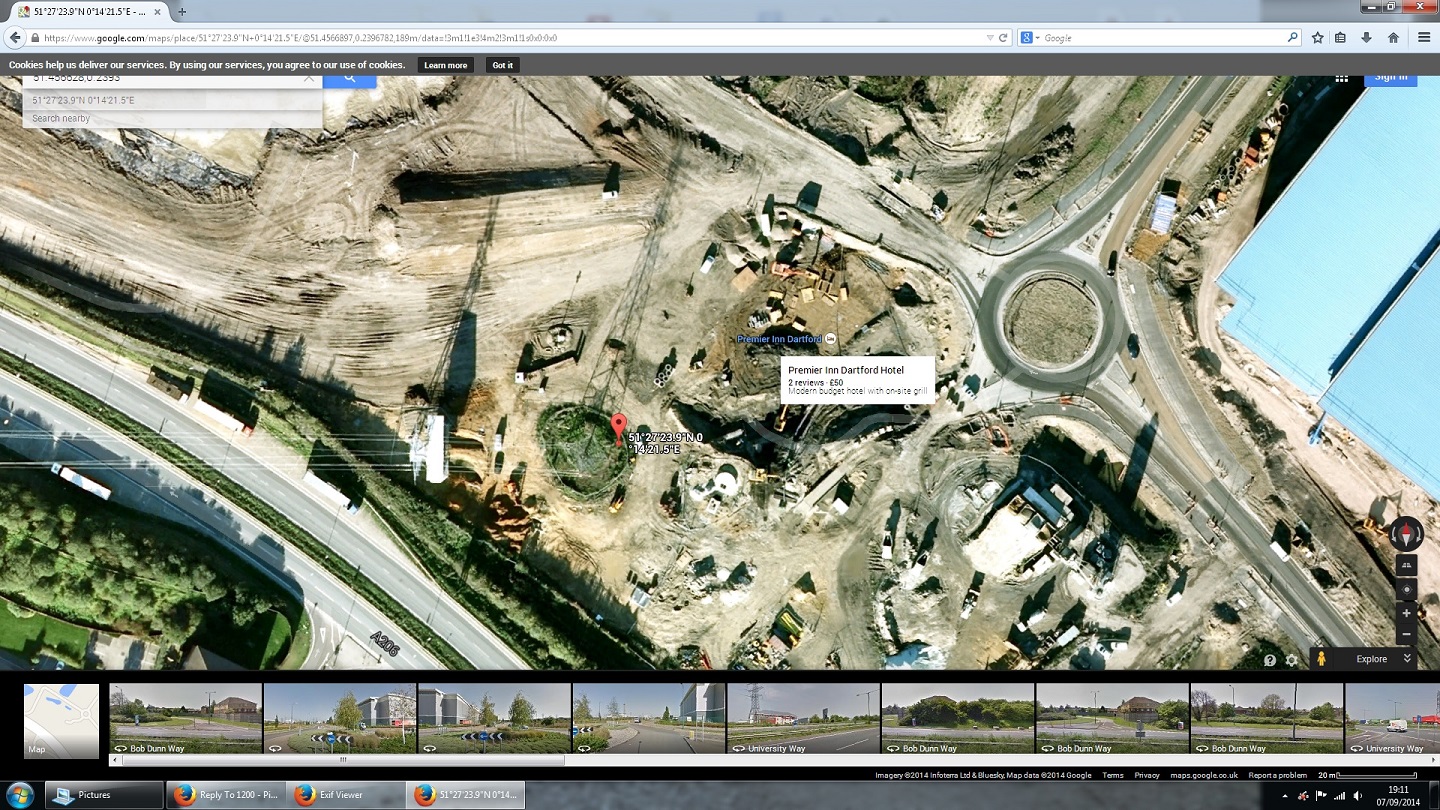Switch to the Pictures taskbar window
Viewport: 1440px width, 810px height.
[104, 796]
